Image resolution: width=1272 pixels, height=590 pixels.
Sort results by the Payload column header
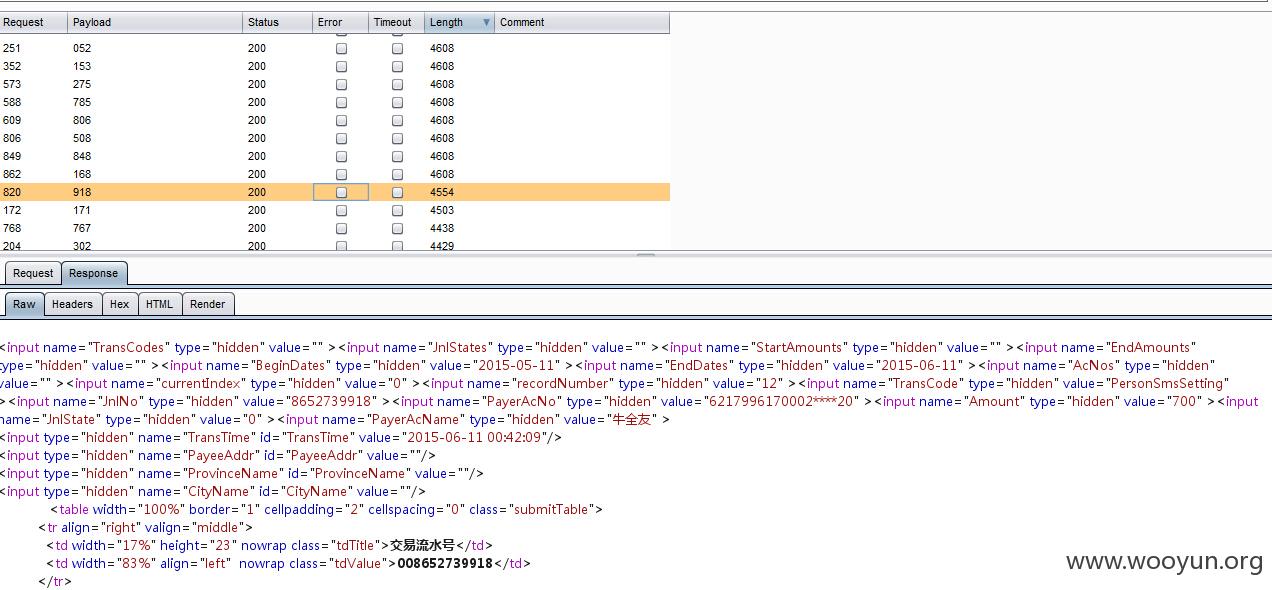[x=155, y=22]
